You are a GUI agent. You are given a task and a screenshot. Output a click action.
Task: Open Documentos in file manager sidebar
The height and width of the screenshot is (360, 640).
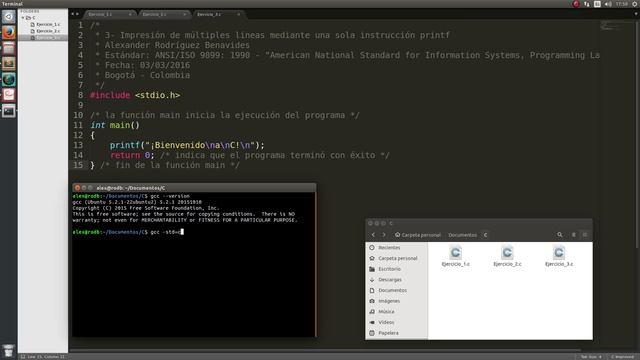(396, 290)
